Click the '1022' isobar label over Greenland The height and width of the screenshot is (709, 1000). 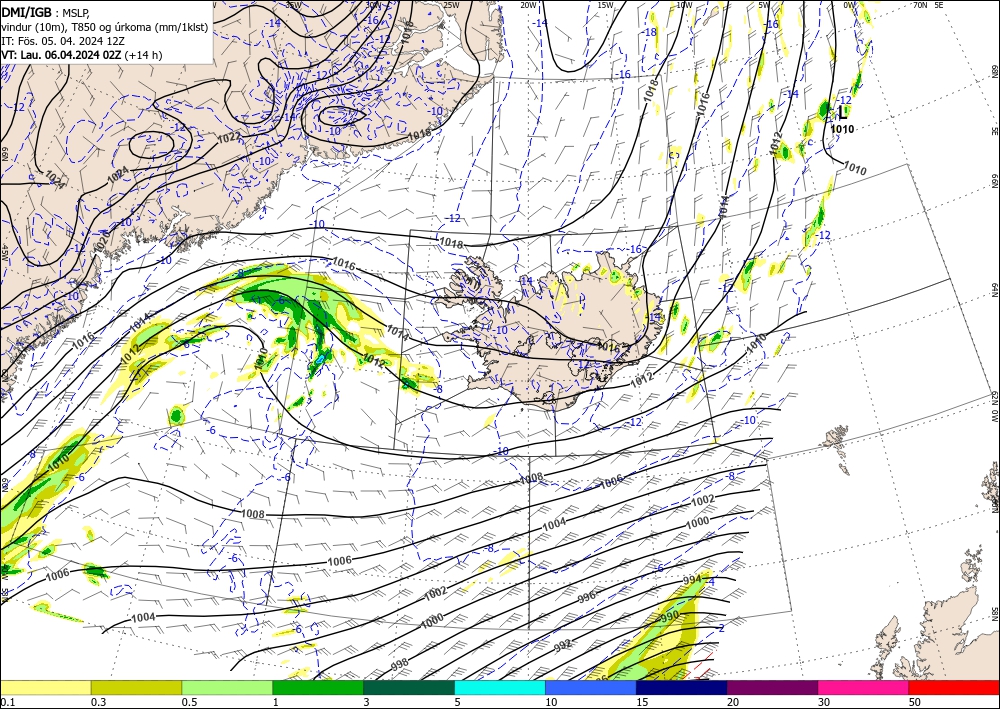click(229, 137)
